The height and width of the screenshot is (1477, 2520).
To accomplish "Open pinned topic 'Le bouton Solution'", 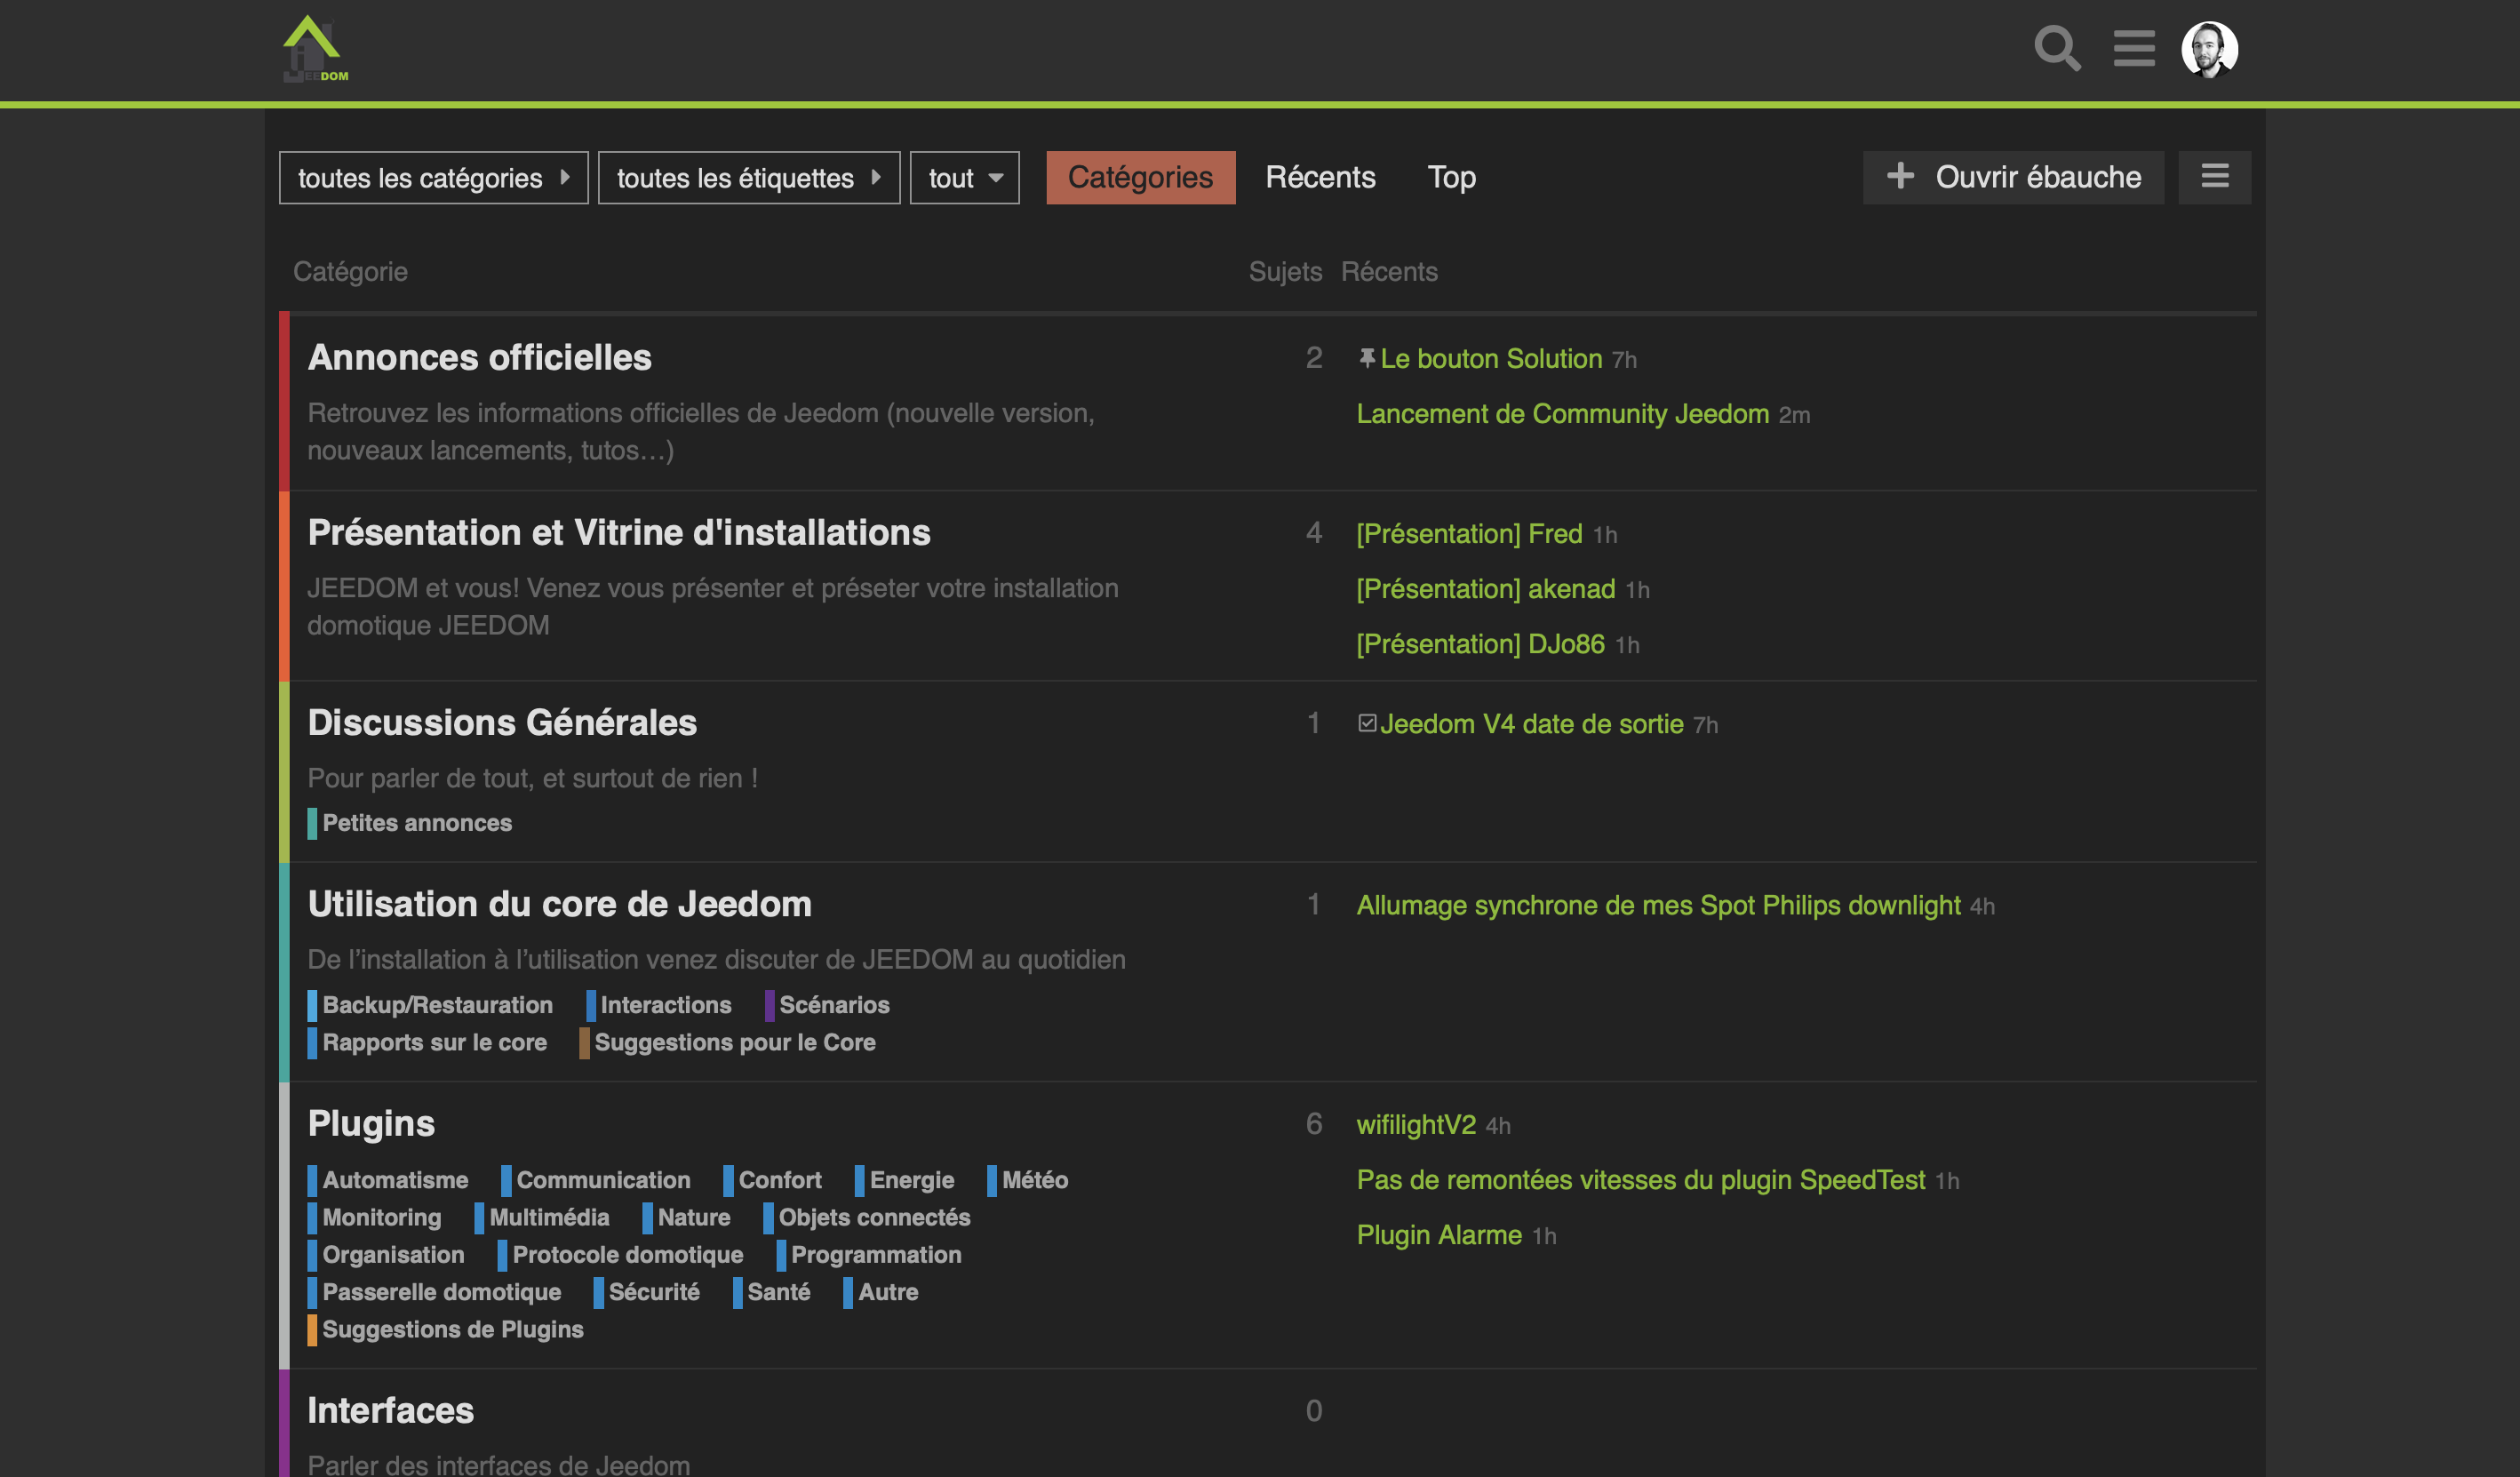I will (x=1490, y=359).
